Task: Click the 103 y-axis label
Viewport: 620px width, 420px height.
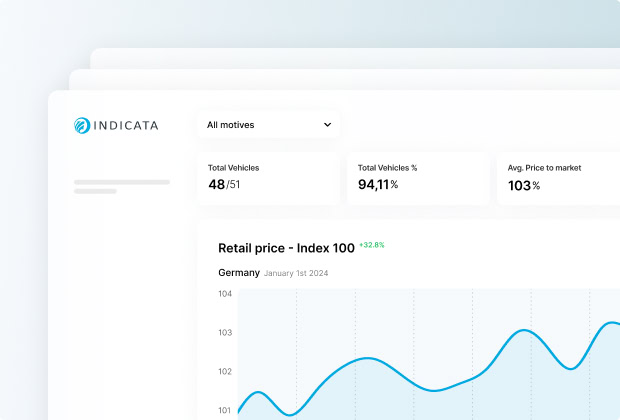Action: pos(225,333)
